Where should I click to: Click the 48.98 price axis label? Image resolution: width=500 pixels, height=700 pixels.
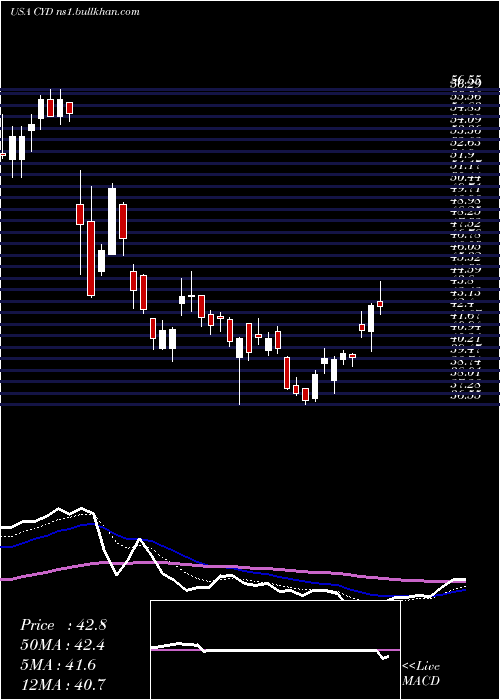[465, 201]
